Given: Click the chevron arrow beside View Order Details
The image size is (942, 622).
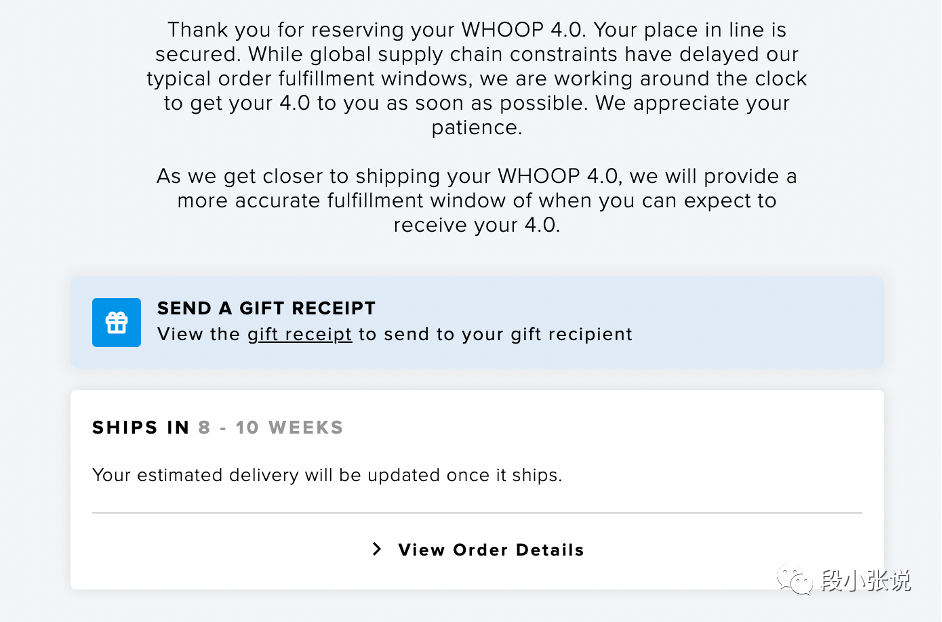Looking at the screenshot, I should [x=377, y=549].
